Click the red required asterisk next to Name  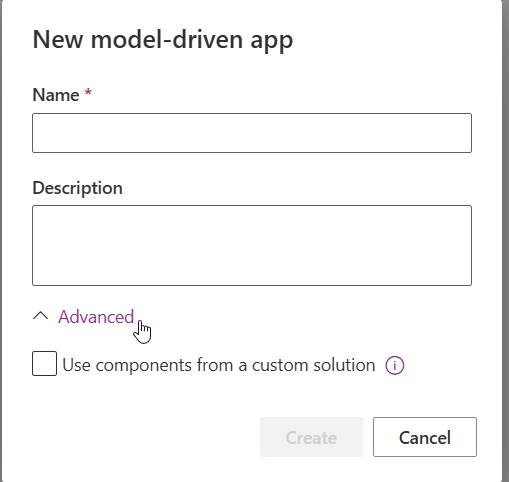(x=88, y=92)
